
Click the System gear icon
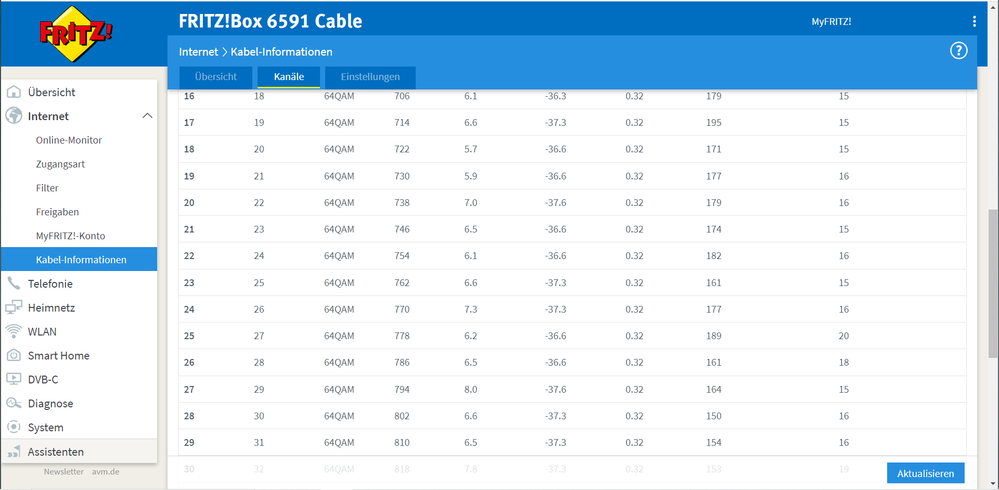coord(14,428)
